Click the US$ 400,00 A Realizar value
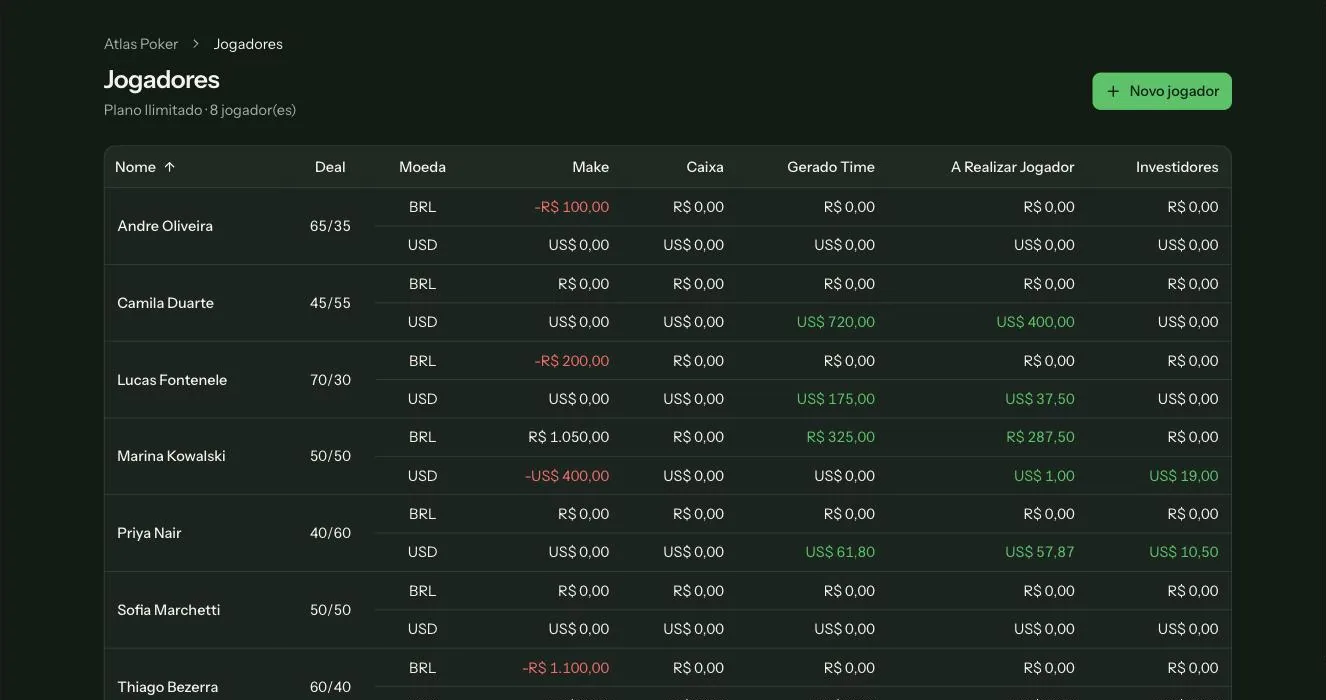1326x700 pixels. coord(1036,322)
